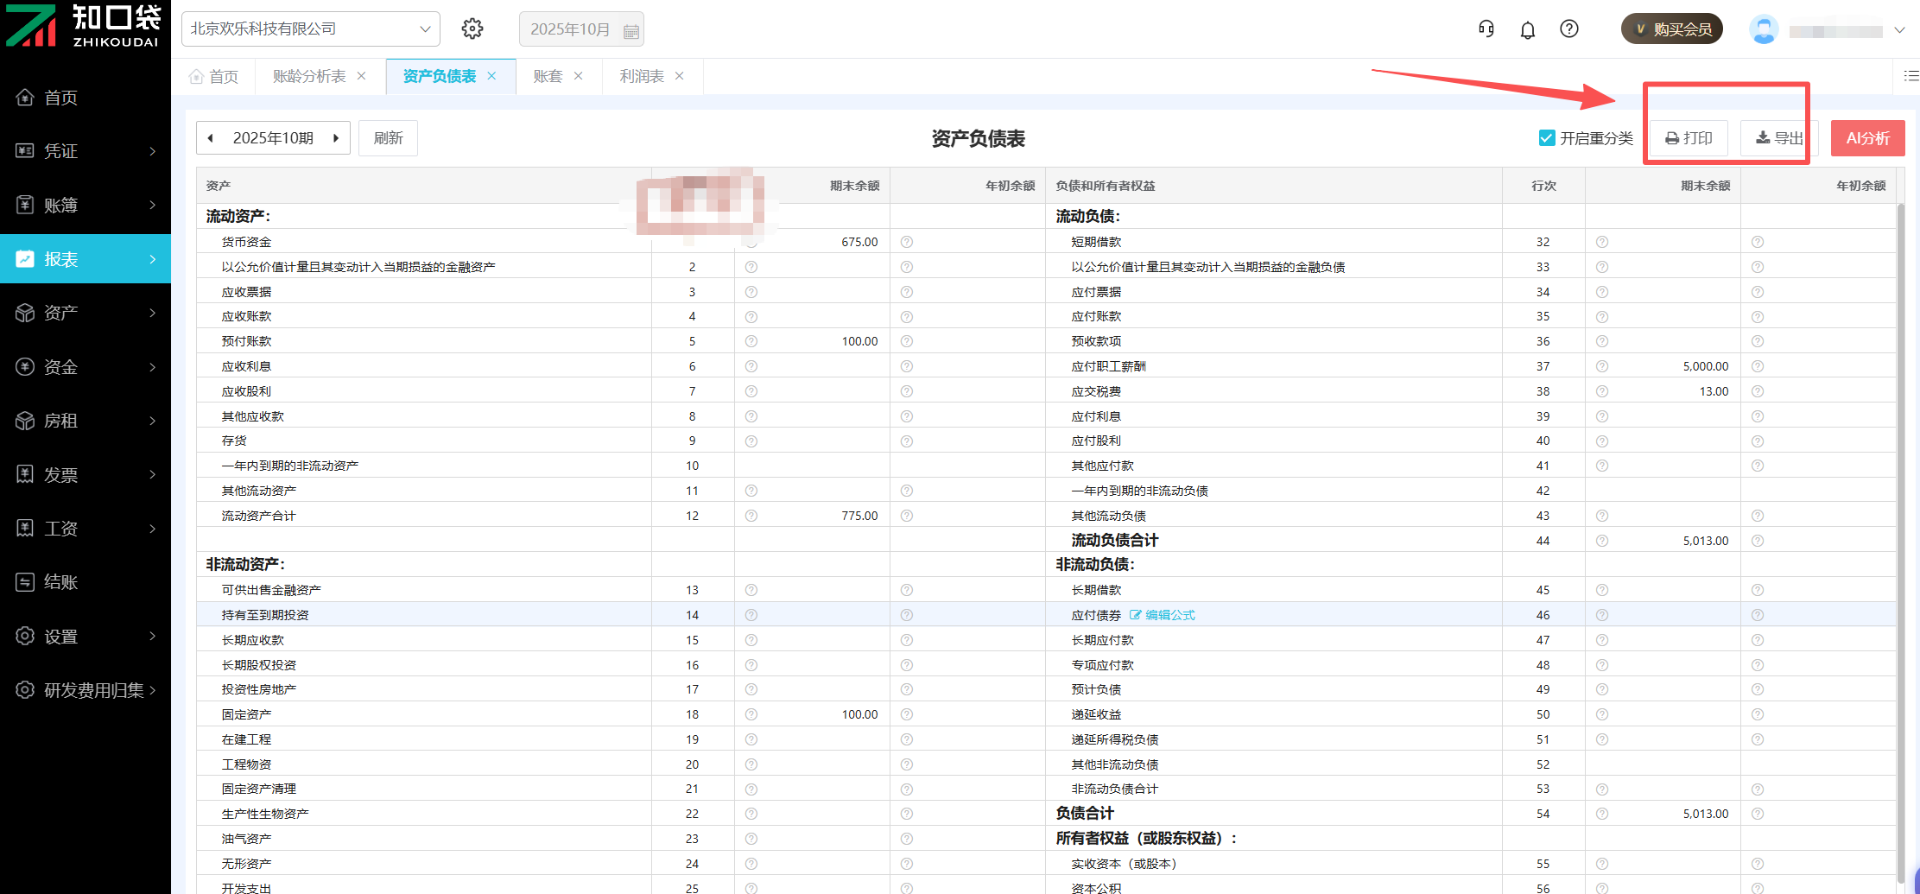
Task: Click the 打印 print button
Action: coord(1688,138)
